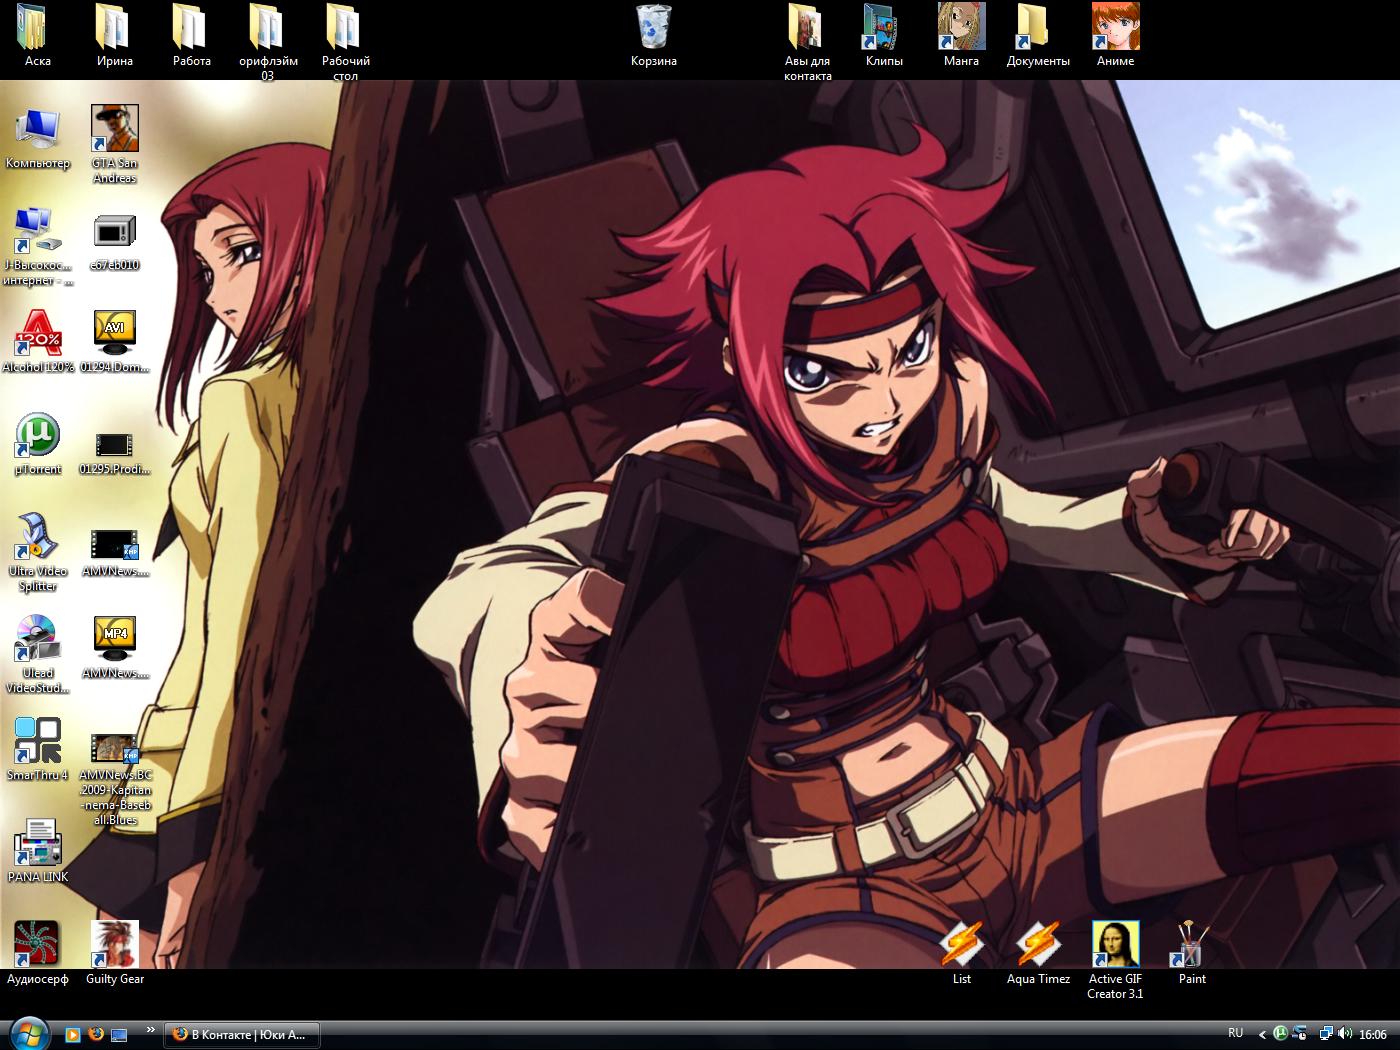Viewport: 1400px width, 1050px height.
Task: Launch Alcohol 120% shortcut
Action: point(38,342)
